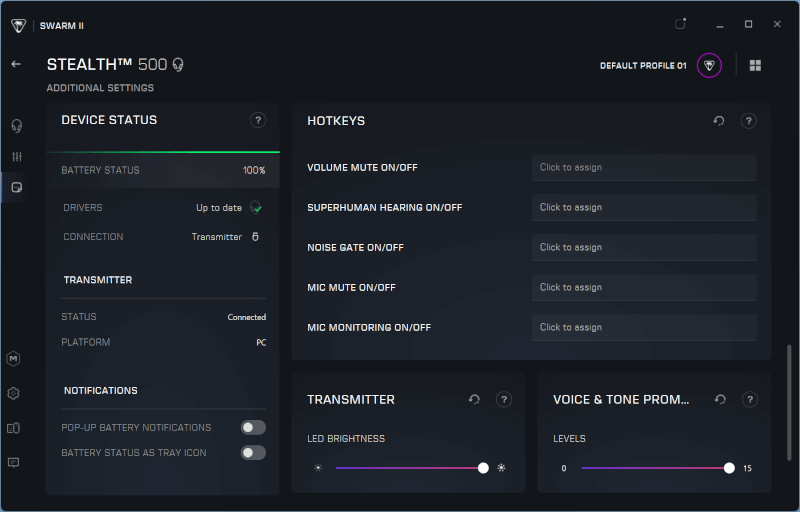
Task: Open Transmitter help icon
Action: point(504,399)
